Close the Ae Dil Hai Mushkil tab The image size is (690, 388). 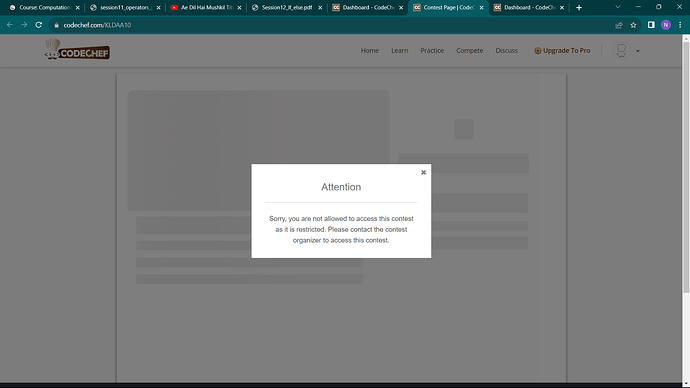[x=239, y=7]
